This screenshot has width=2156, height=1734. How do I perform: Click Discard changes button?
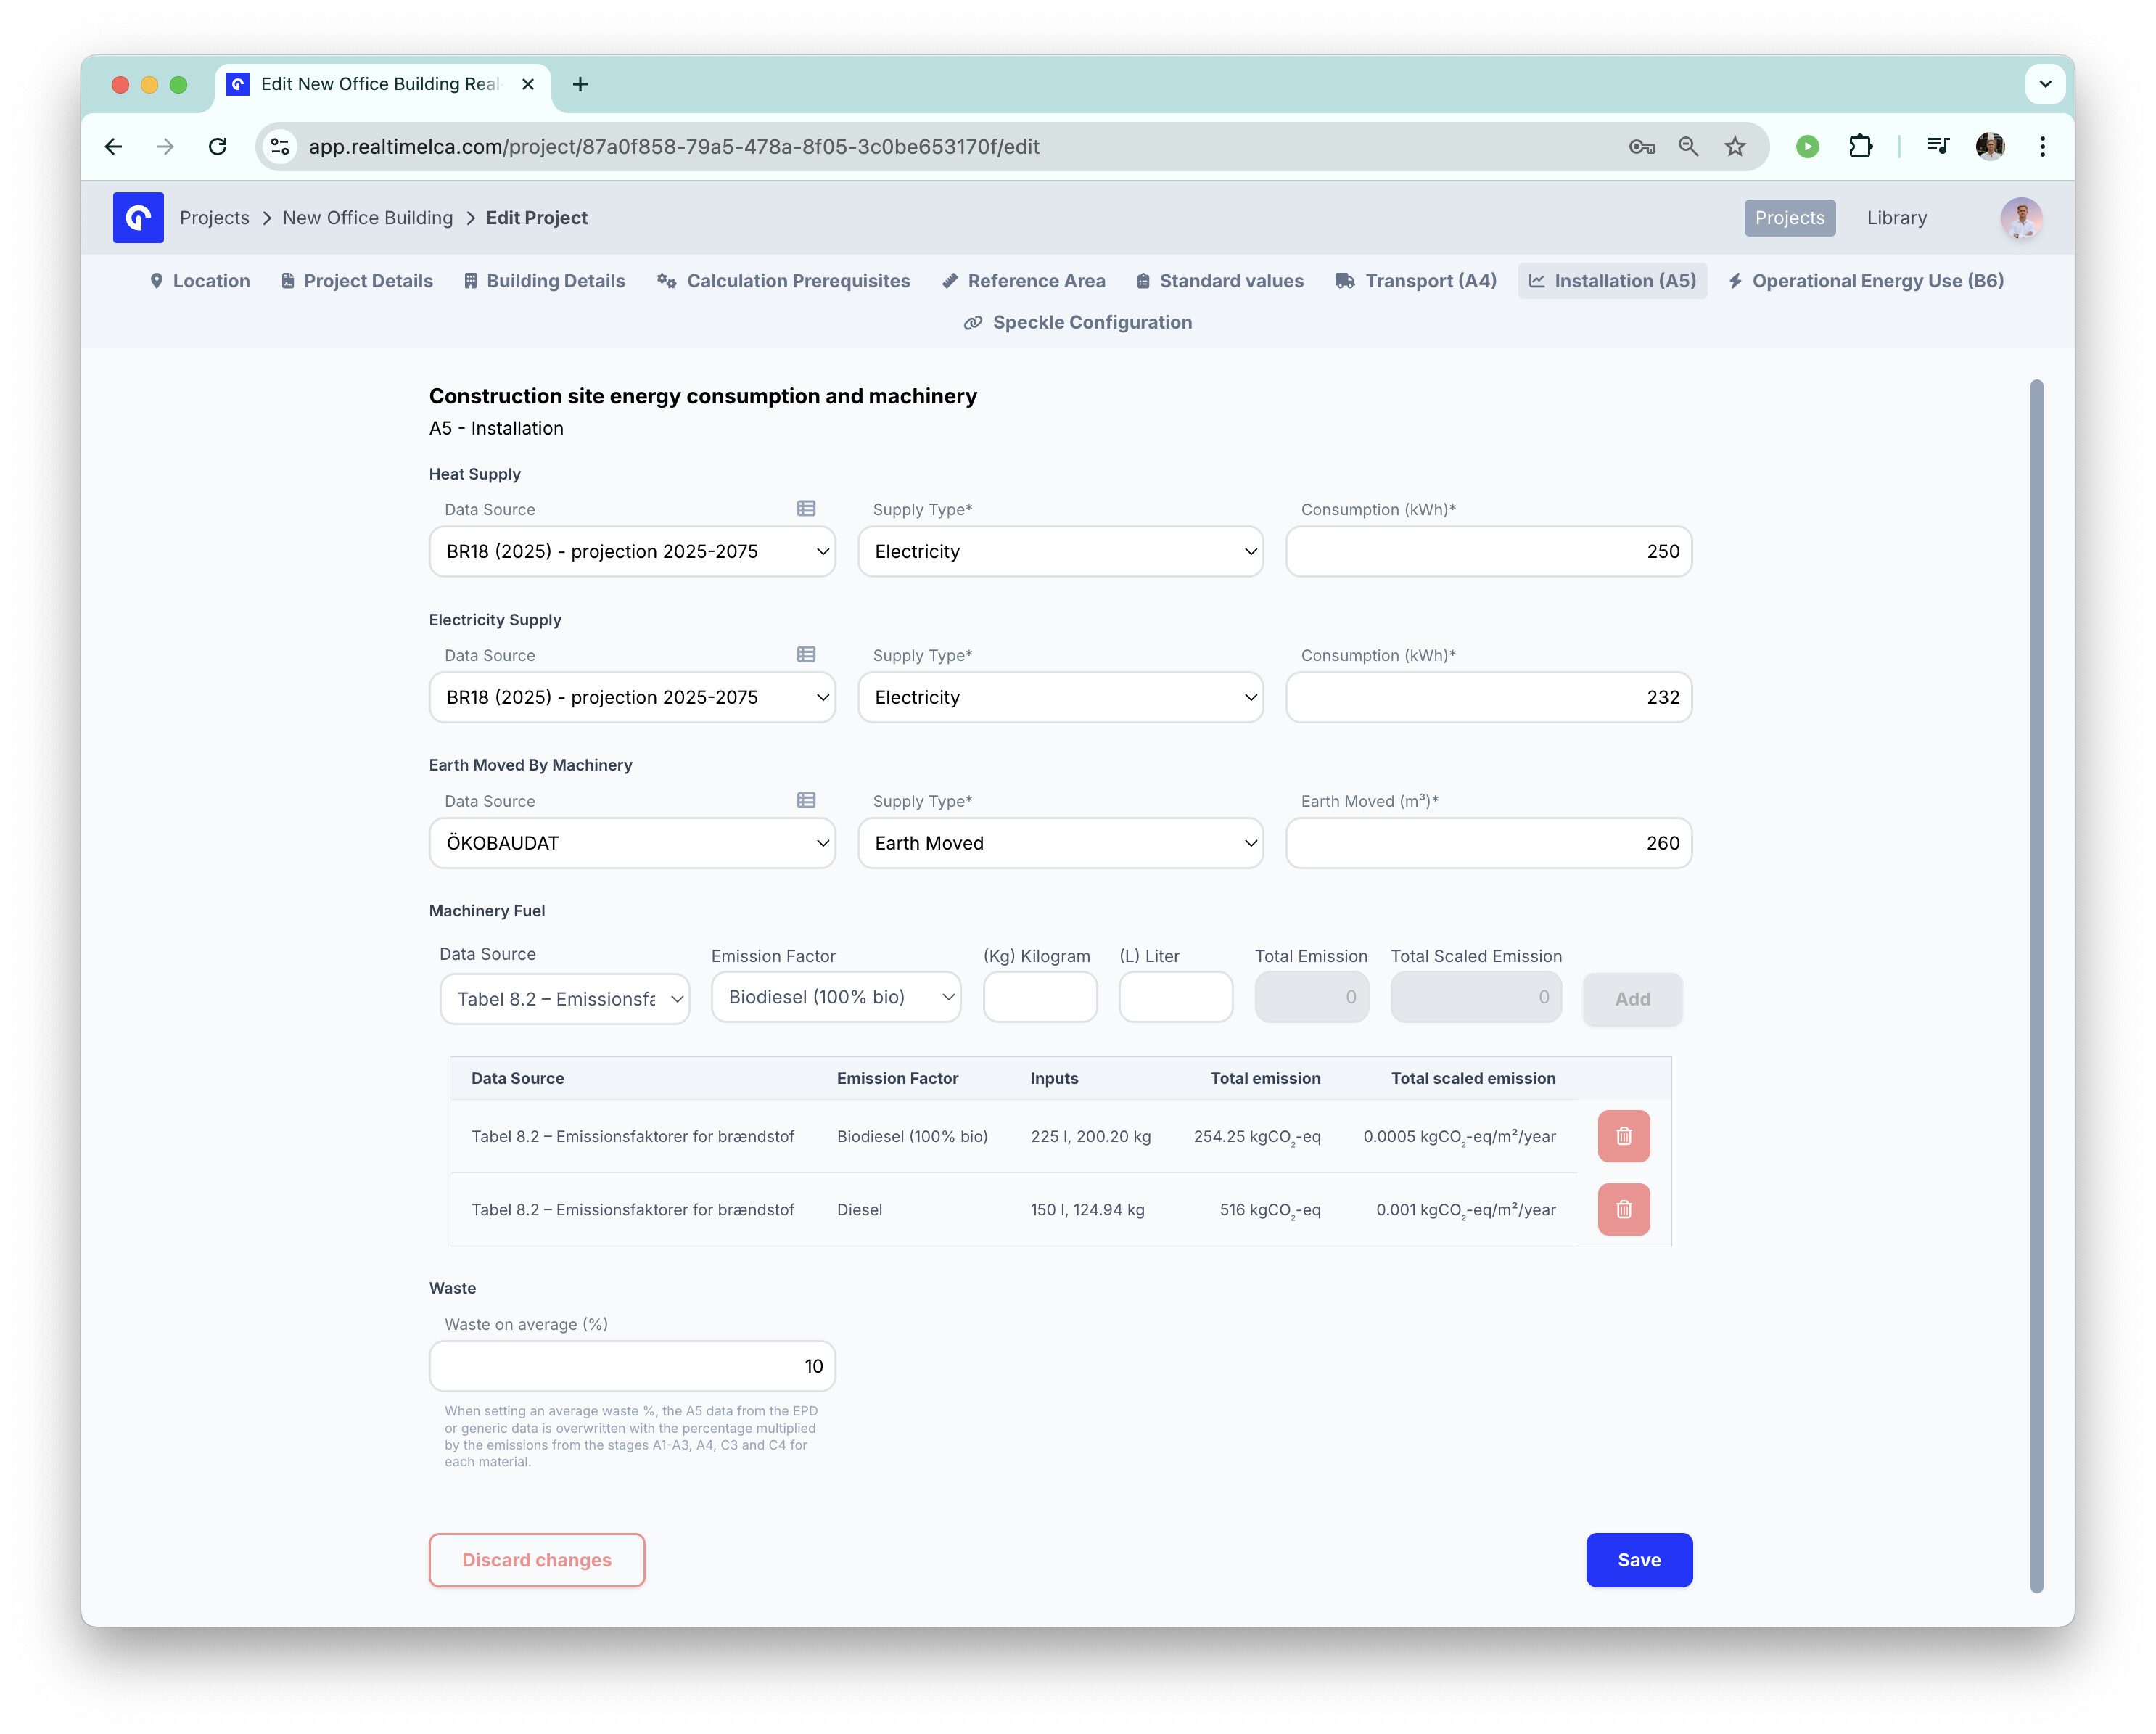click(537, 1560)
